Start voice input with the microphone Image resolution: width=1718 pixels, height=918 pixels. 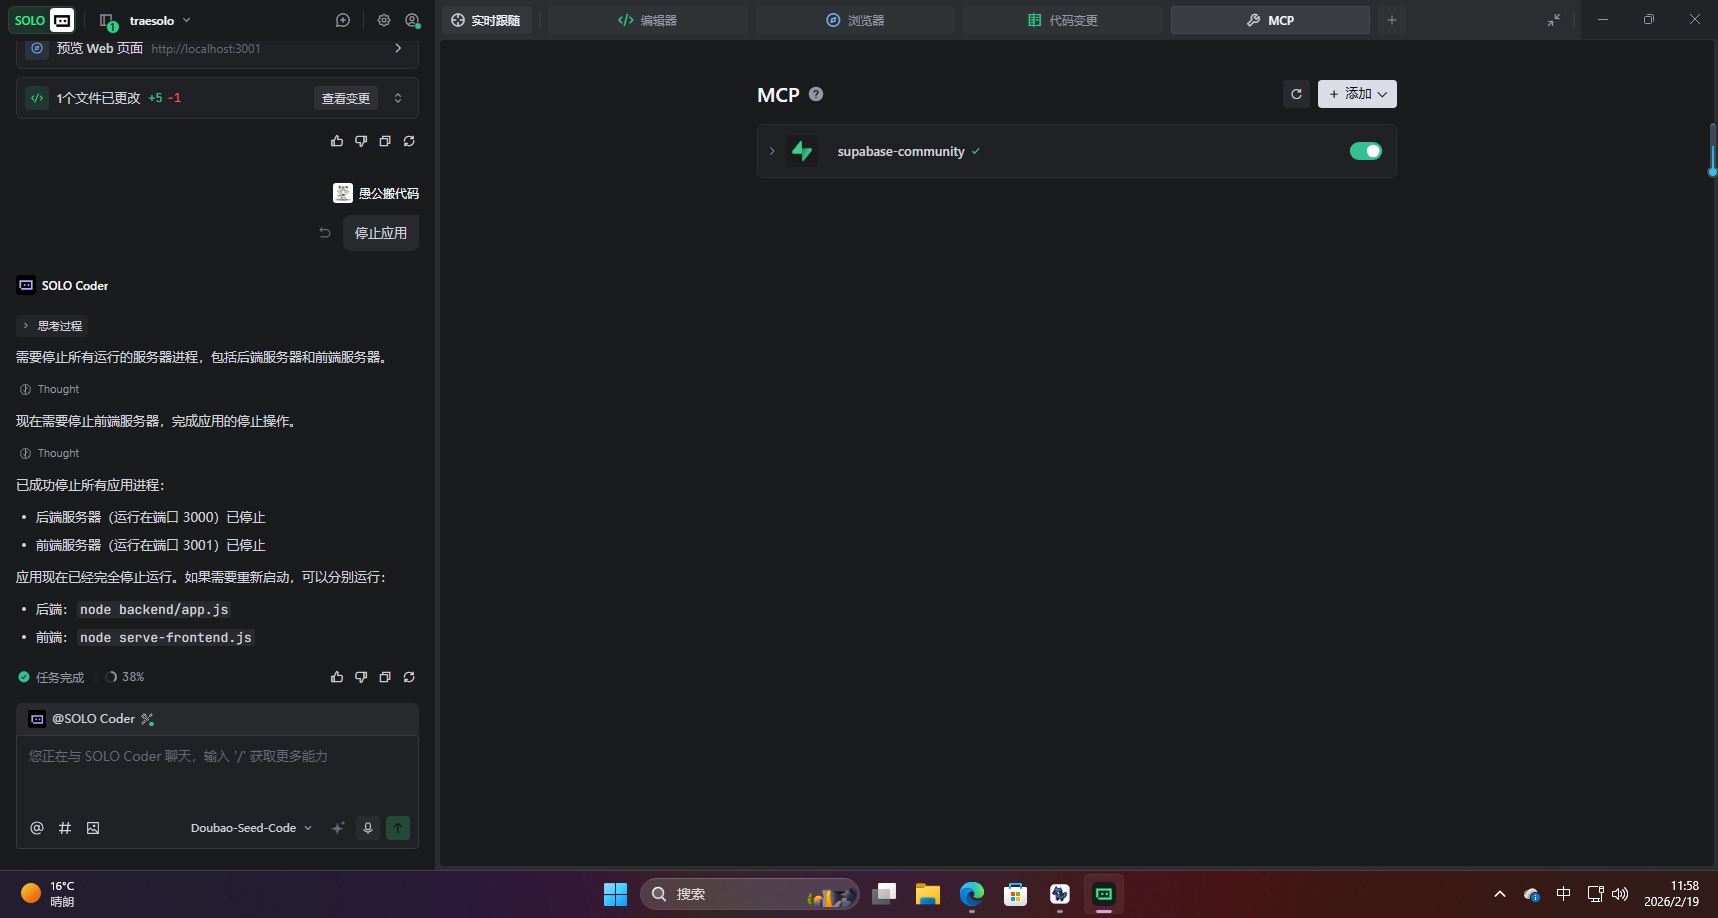368,828
